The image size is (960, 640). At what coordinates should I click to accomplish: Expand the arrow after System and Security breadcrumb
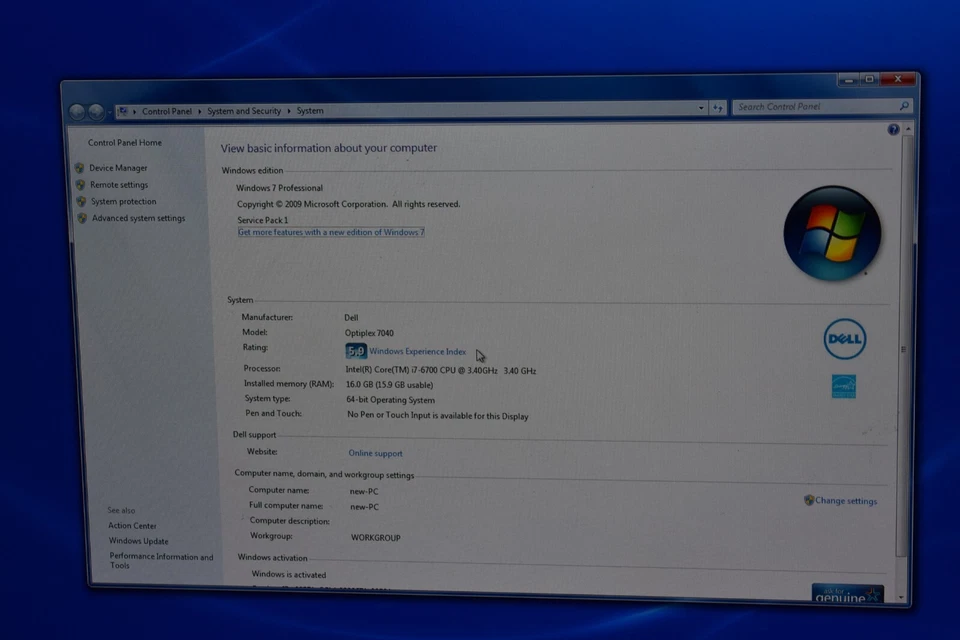[x=289, y=111]
